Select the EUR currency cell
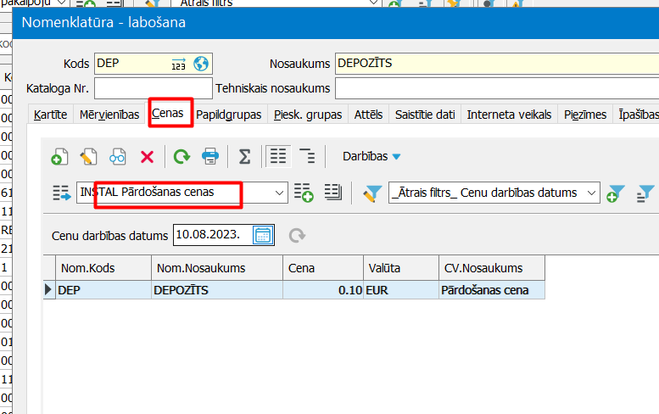The width and height of the screenshot is (659, 414). (x=401, y=290)
